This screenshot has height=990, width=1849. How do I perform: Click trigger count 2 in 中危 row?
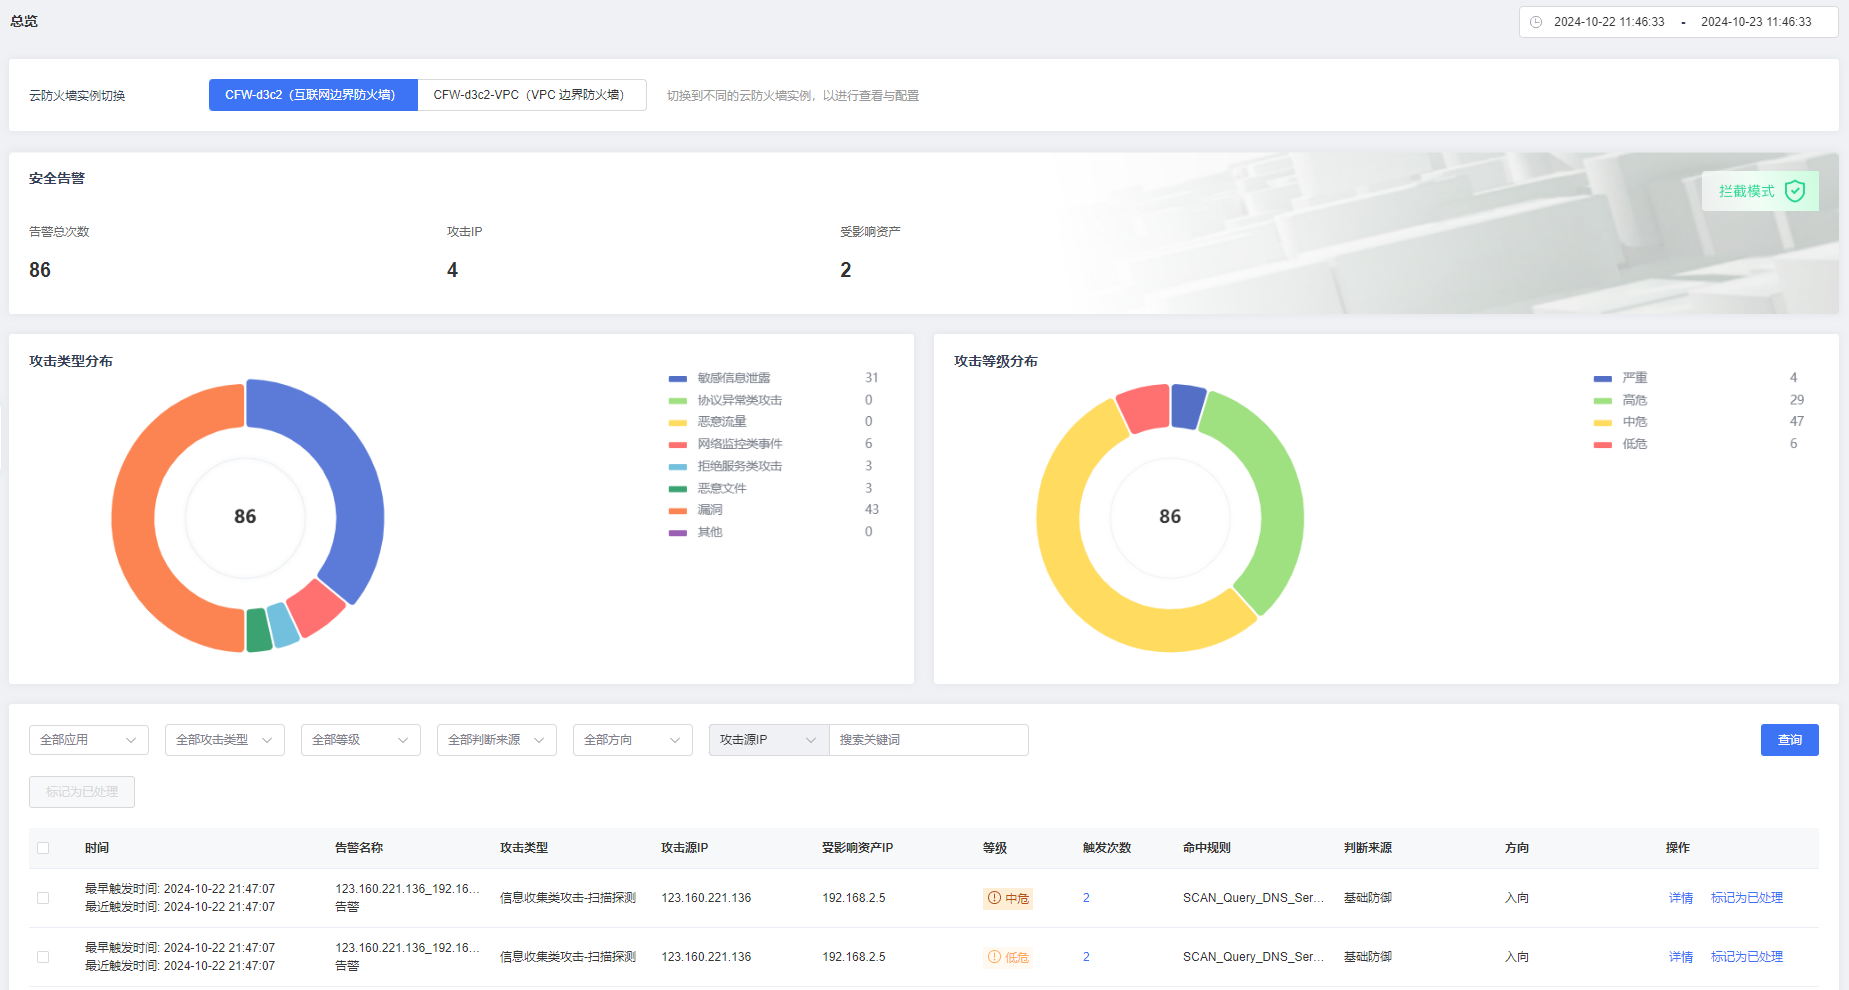(1086, 898)
